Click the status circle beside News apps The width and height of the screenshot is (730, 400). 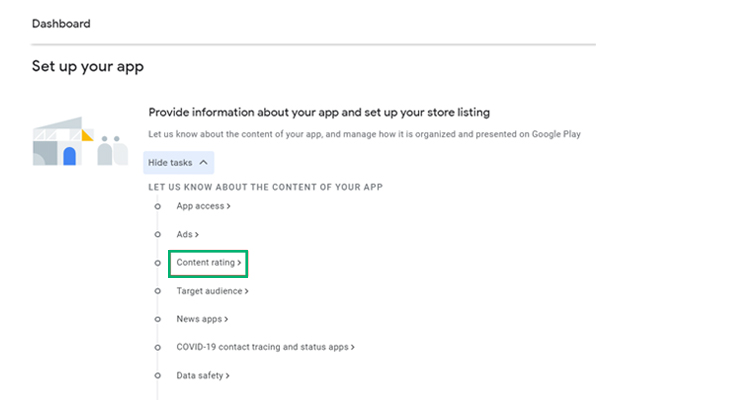tap(158, 319)
